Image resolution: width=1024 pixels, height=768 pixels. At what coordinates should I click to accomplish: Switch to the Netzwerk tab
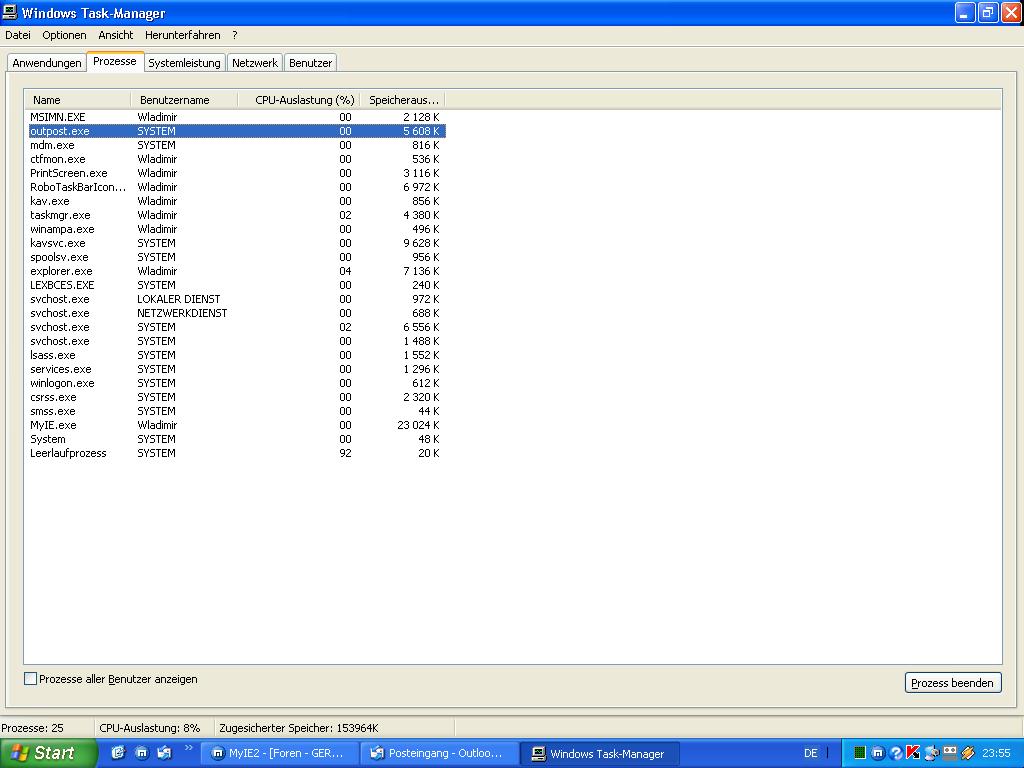255,63
